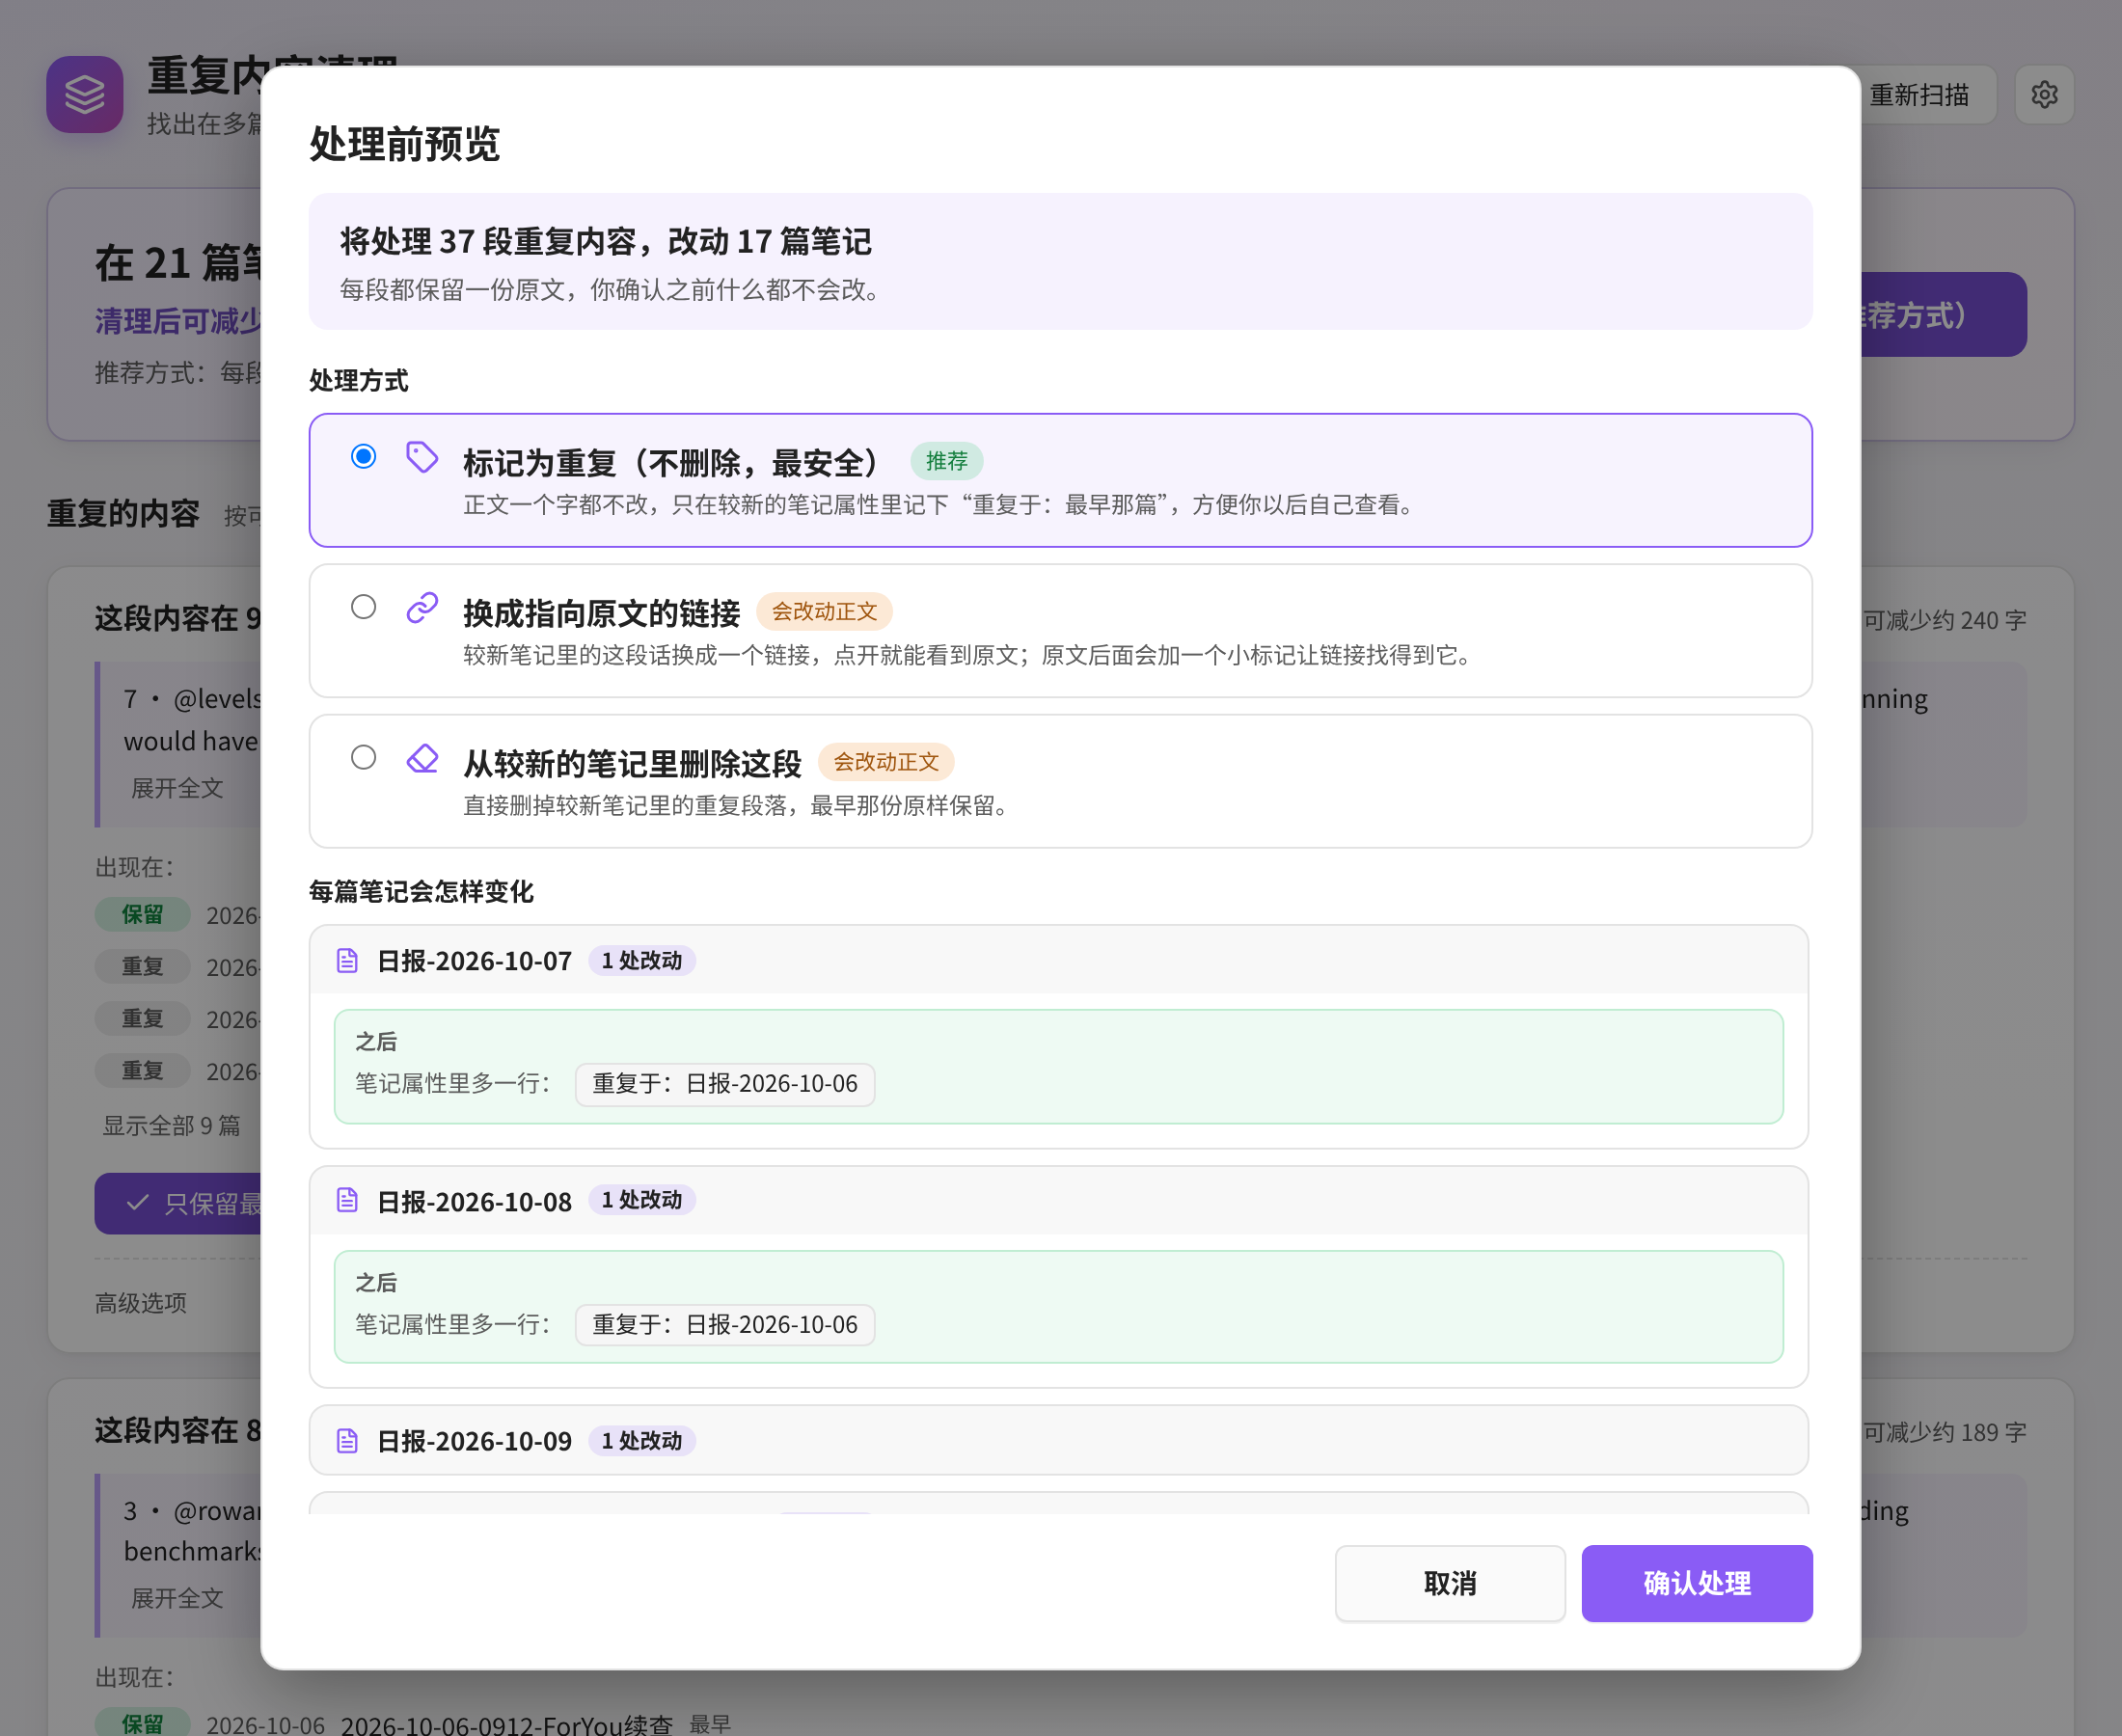Click 可减少约 189 字 text in background
Screen dimensions: 2122x1736
[x=1944, y=1432]
